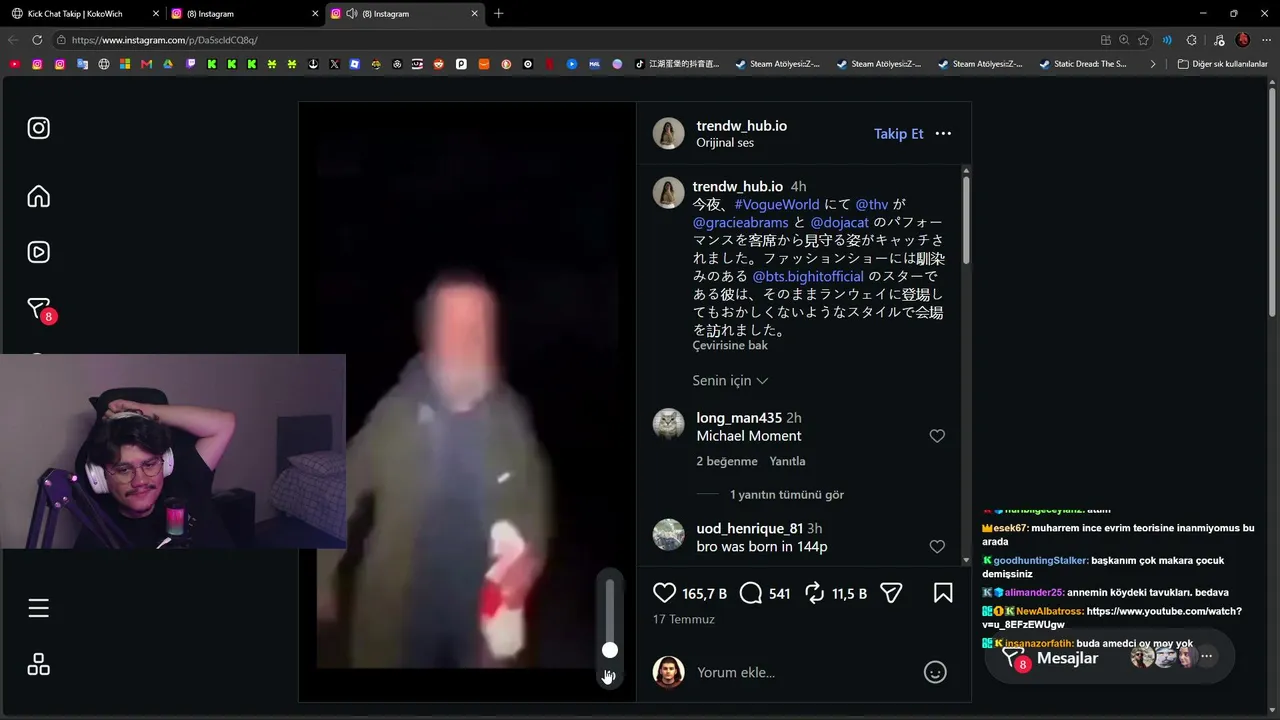This screenshot has height=720, width=1280.
Task: Share the post with the paper plane icon
Action: point(891,593)
